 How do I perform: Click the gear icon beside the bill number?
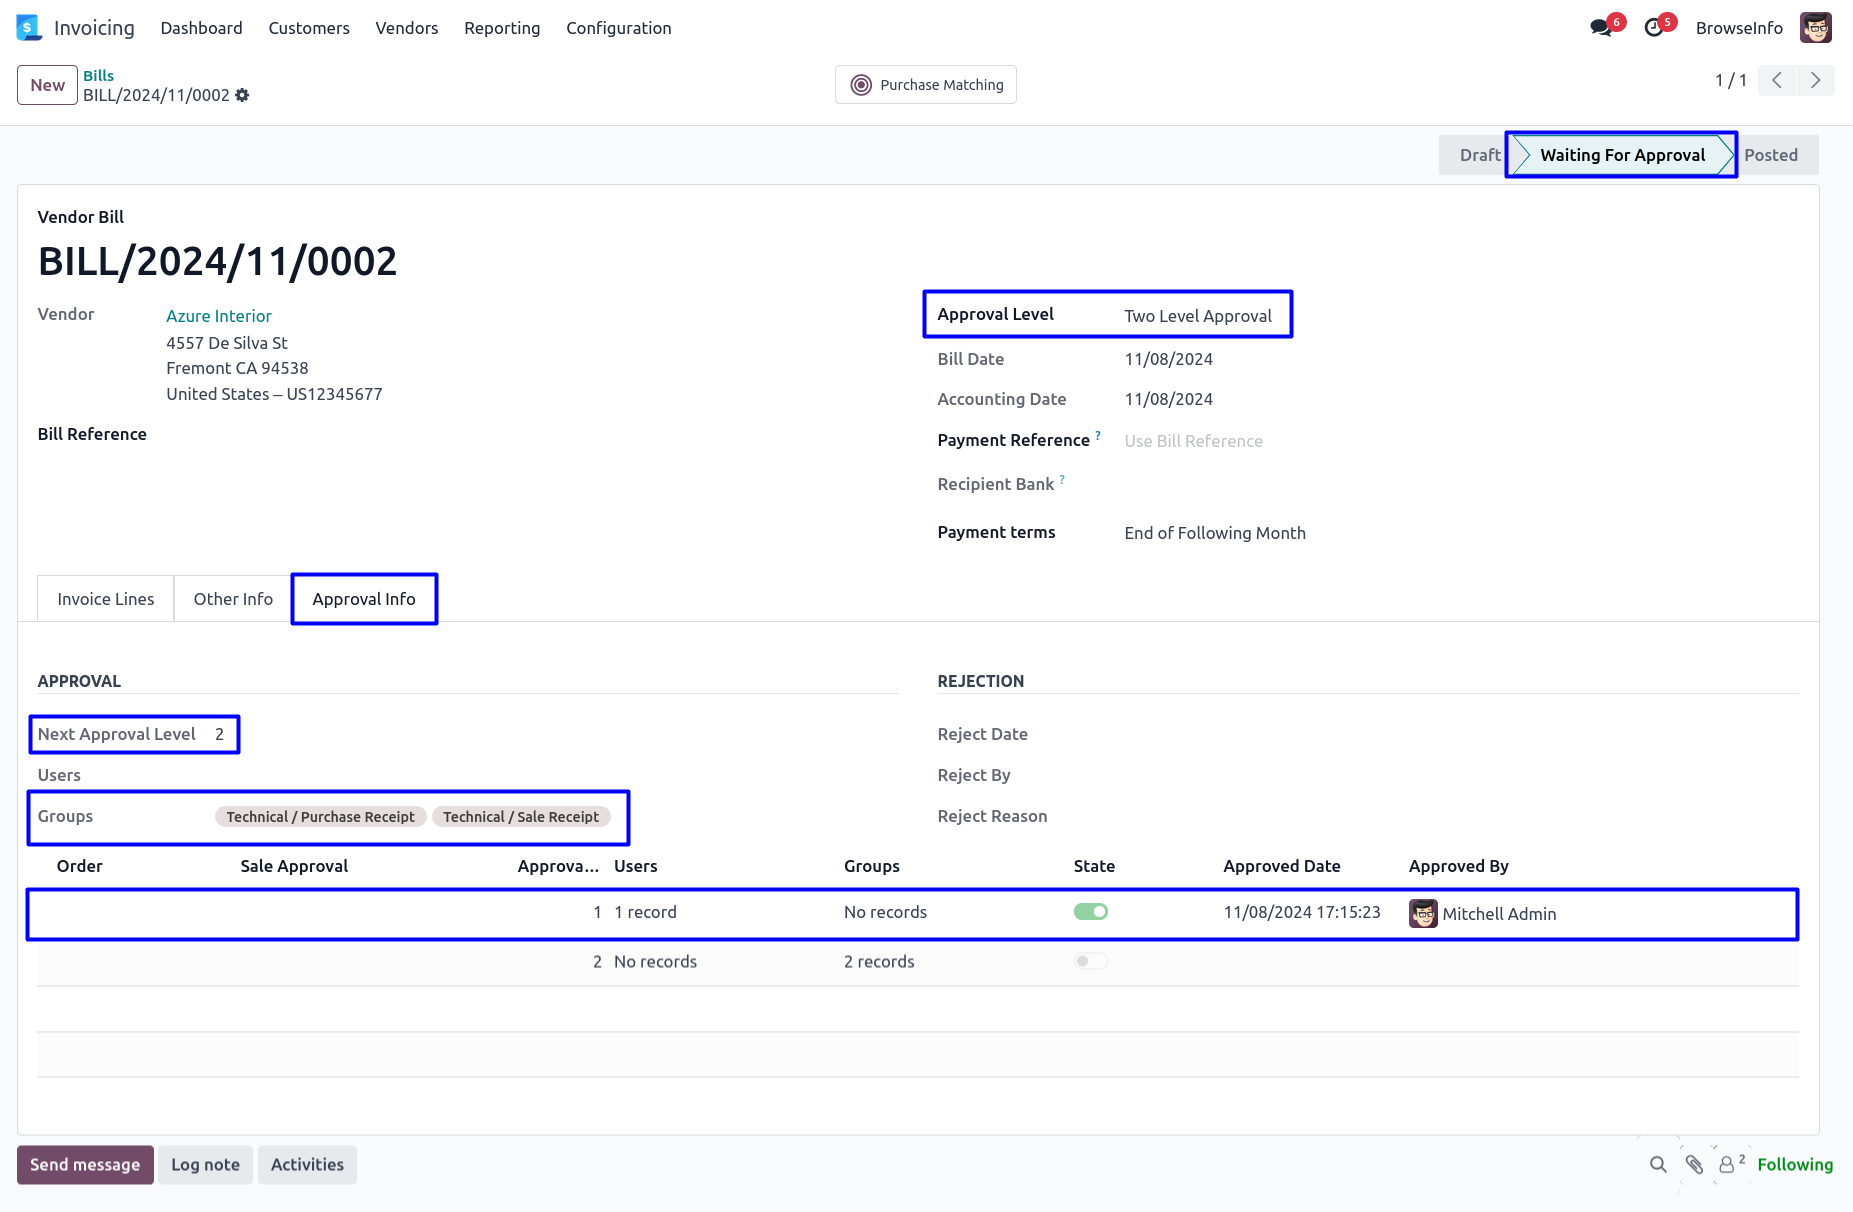click(242, 96)
